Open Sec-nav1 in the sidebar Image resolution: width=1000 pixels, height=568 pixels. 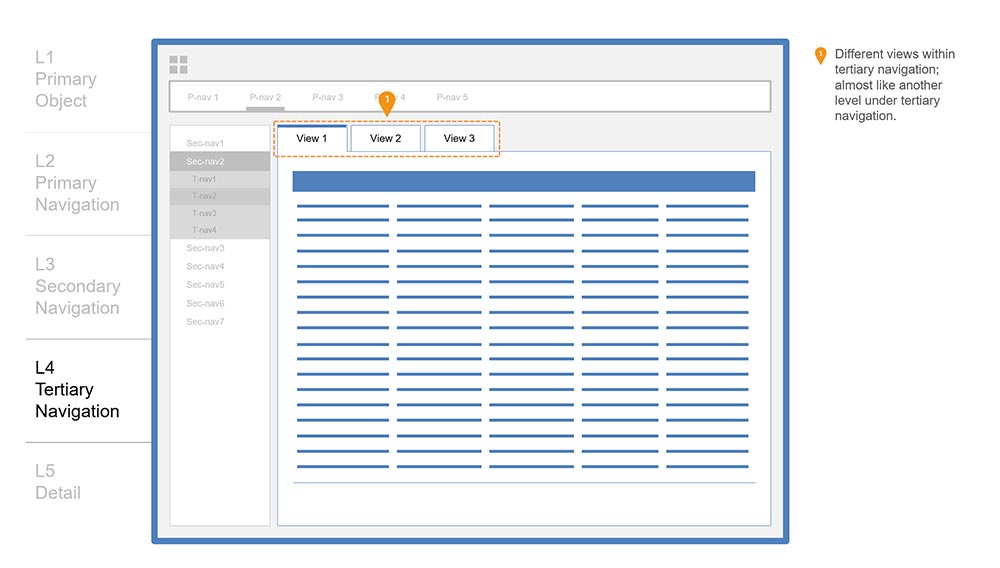[205, 144]
